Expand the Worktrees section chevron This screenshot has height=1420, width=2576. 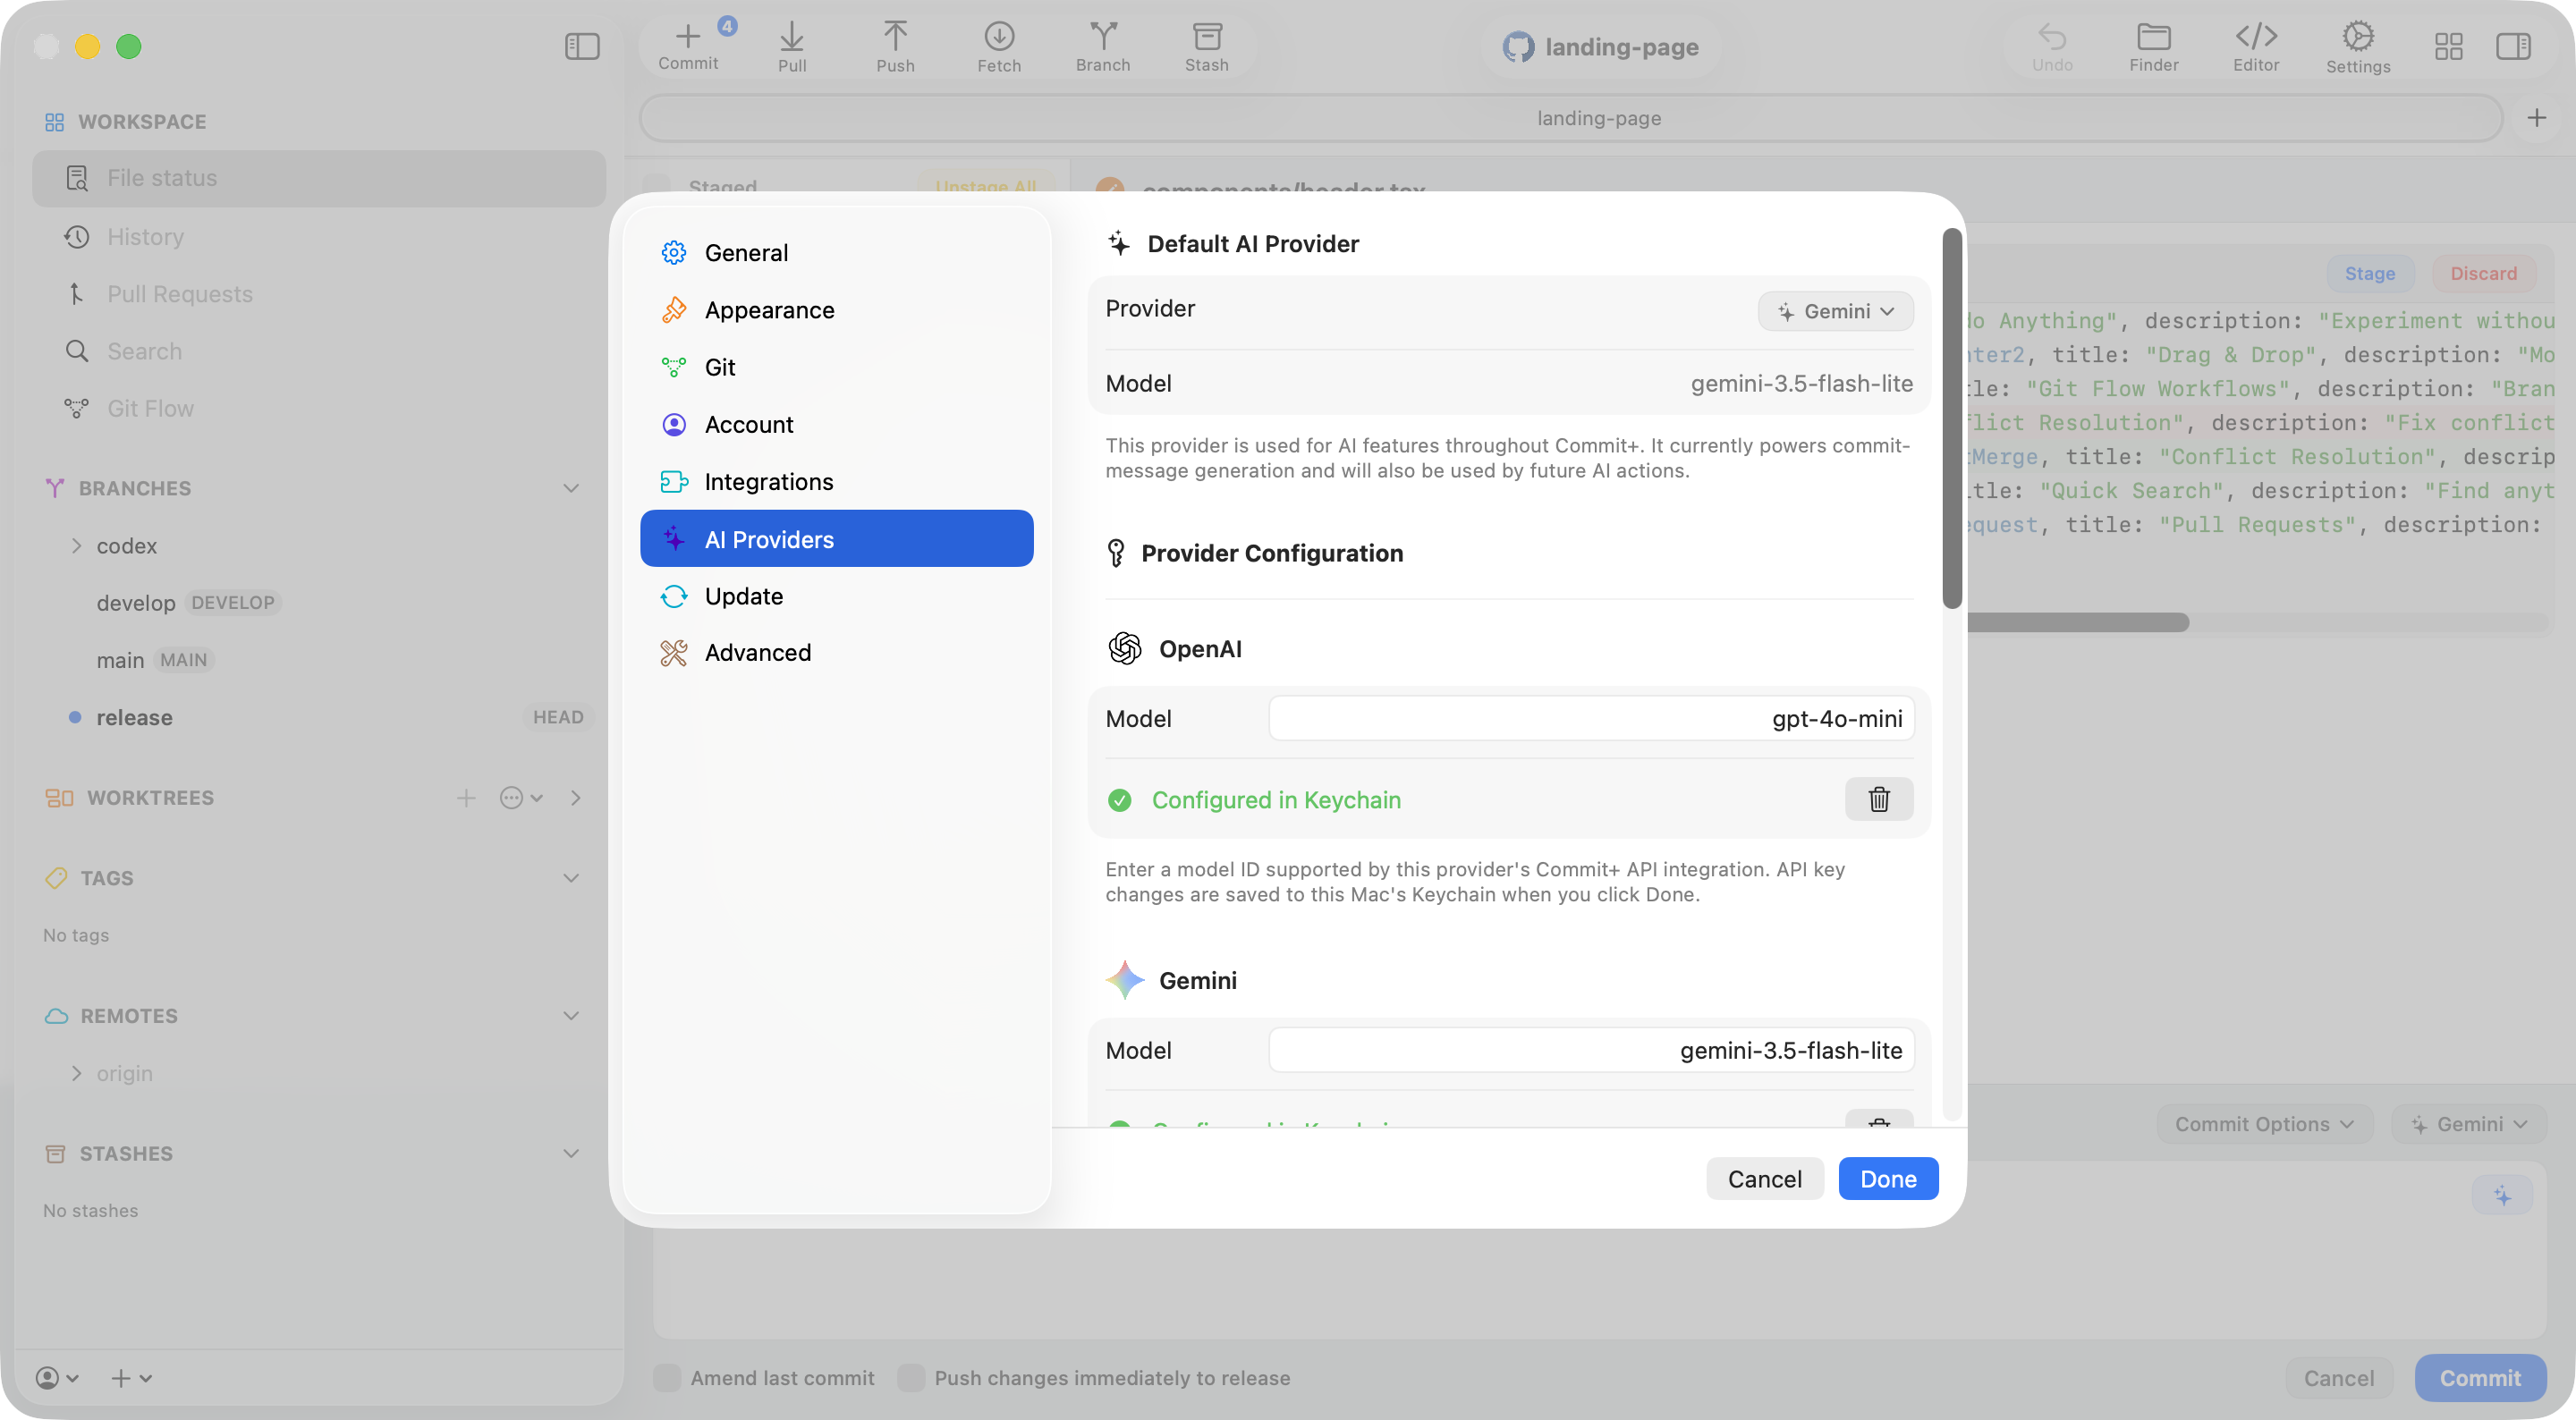point(576,797)
